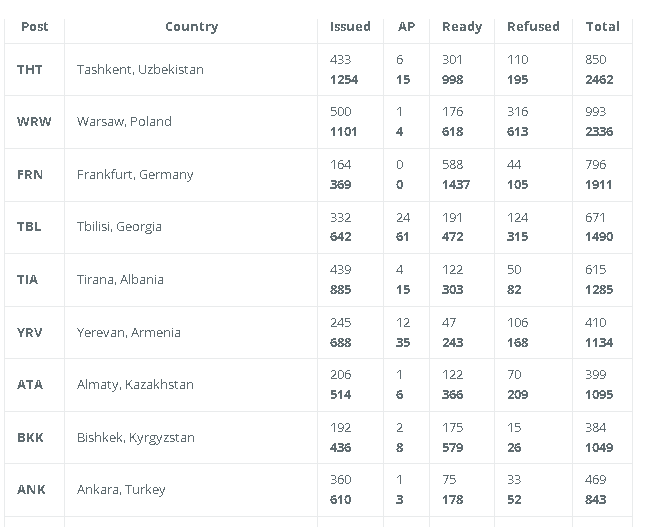The image size is (653, 527).
Task: Click the Post column header
Action: [x=35, y=27]
